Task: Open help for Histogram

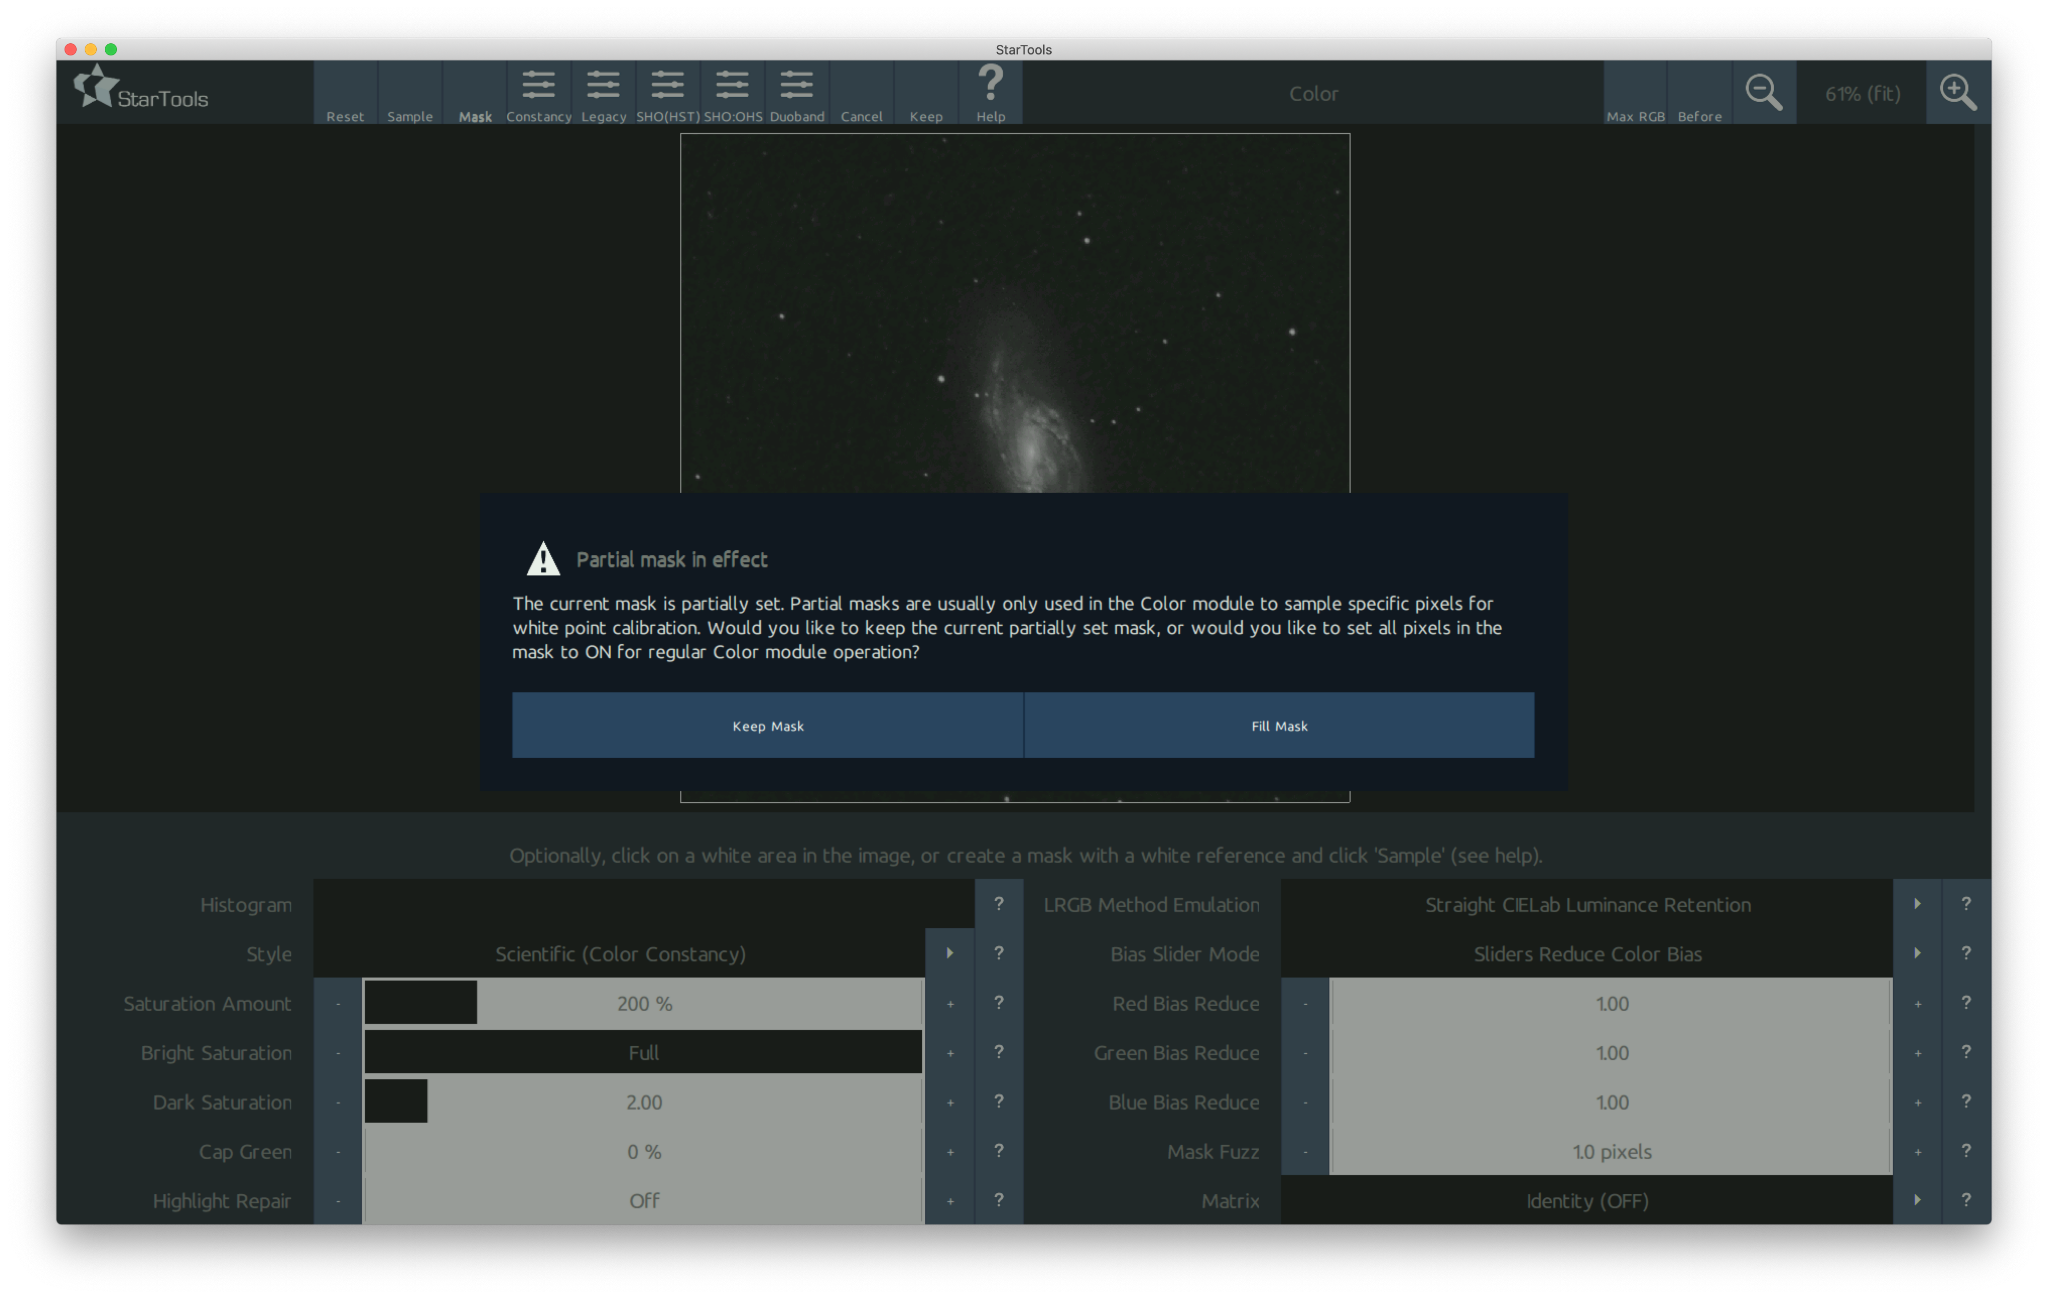Action: (x=998, y=904)
